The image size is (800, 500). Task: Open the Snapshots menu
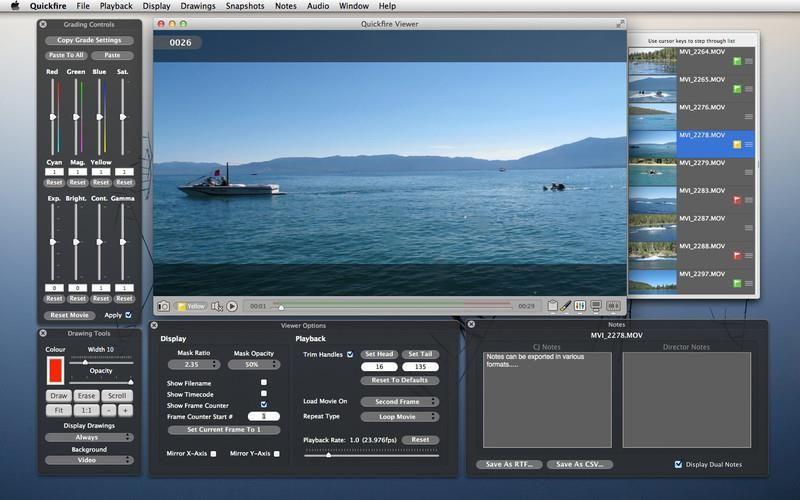pyautogui.click(x=245, y=6)
